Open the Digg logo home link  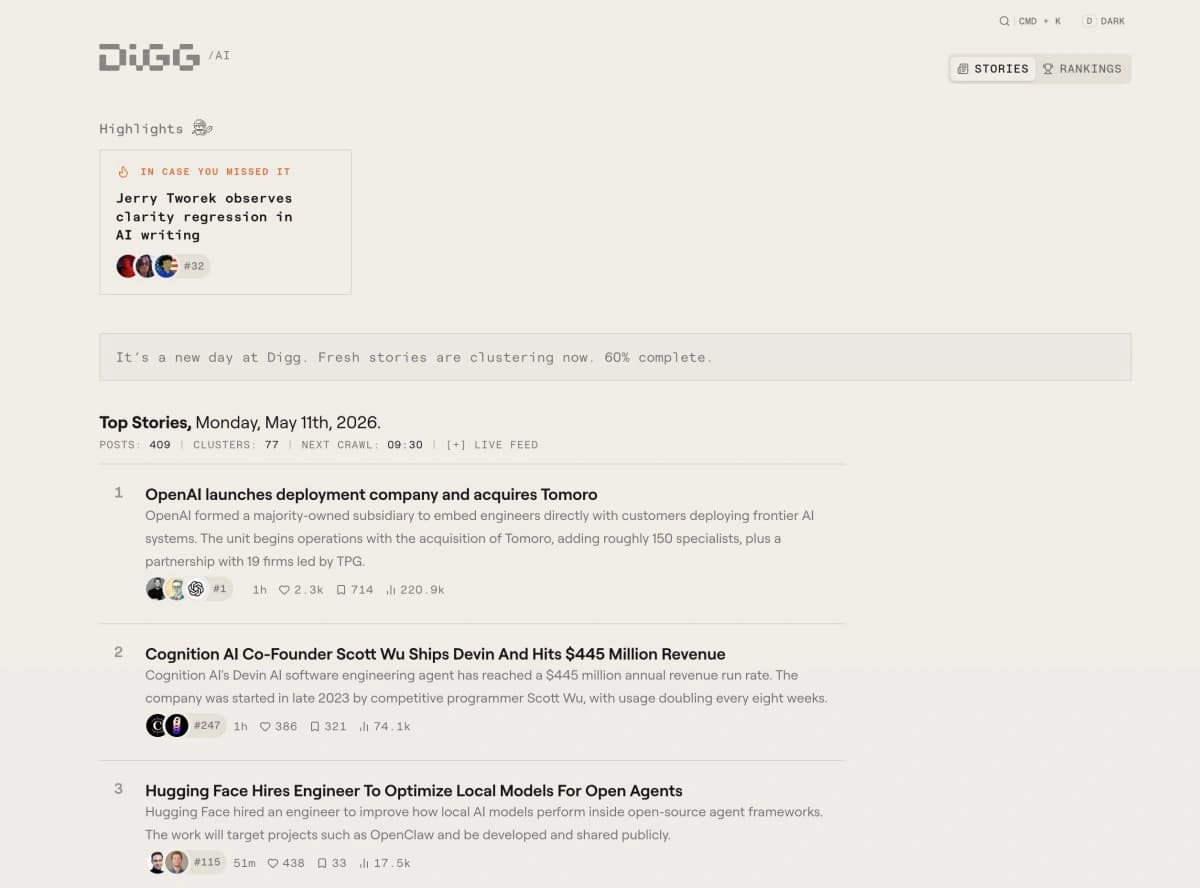tap(149, 57)
